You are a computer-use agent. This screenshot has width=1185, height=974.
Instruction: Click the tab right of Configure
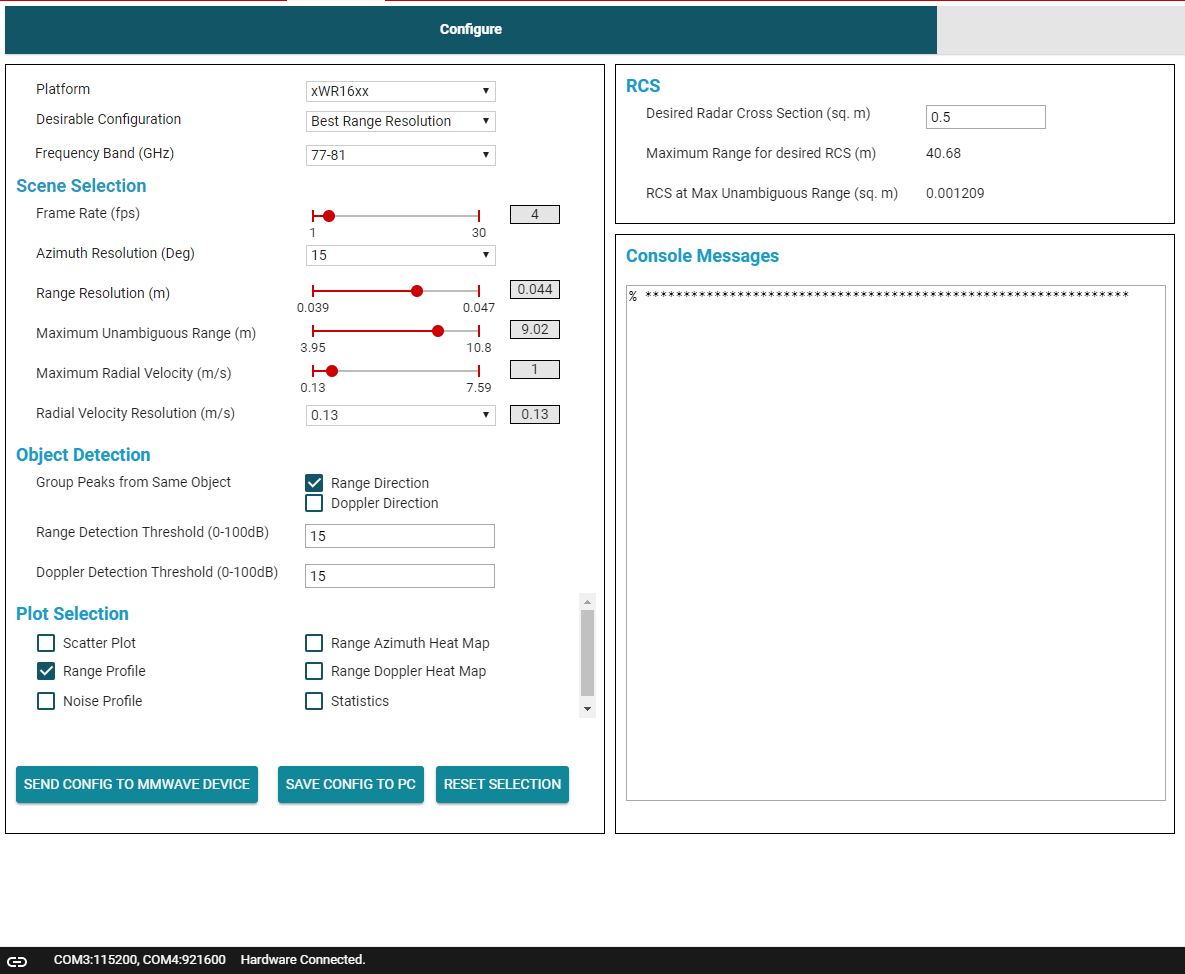click(x=1060, y=29)
